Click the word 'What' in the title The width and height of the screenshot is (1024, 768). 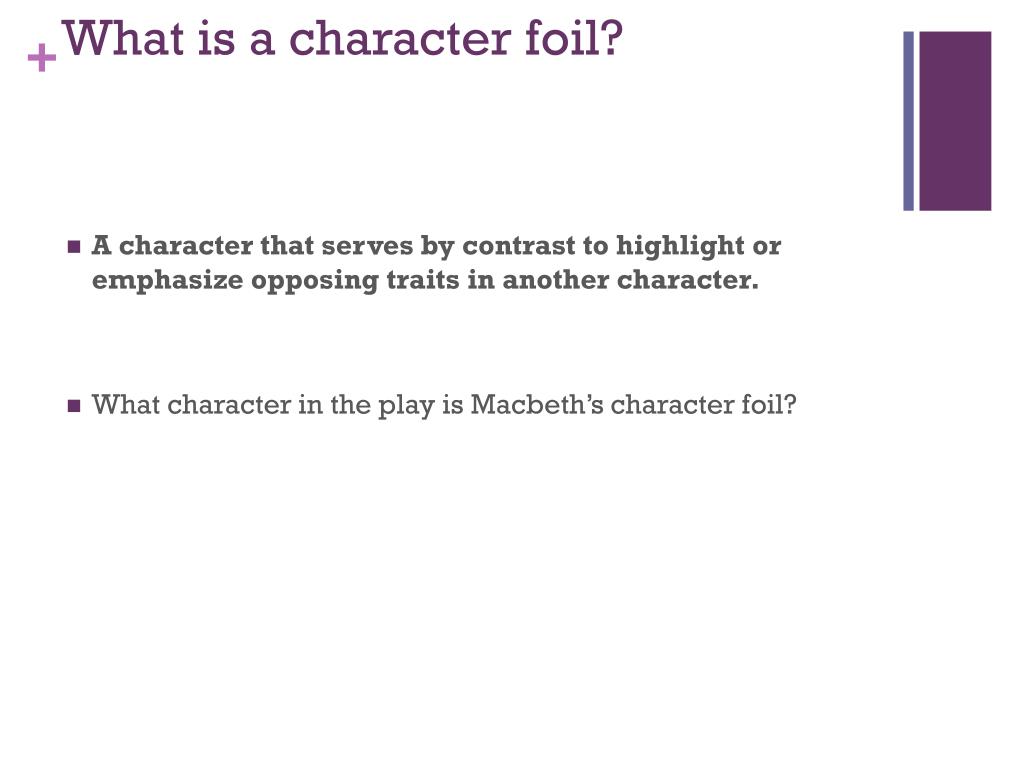tap(122, 38)
